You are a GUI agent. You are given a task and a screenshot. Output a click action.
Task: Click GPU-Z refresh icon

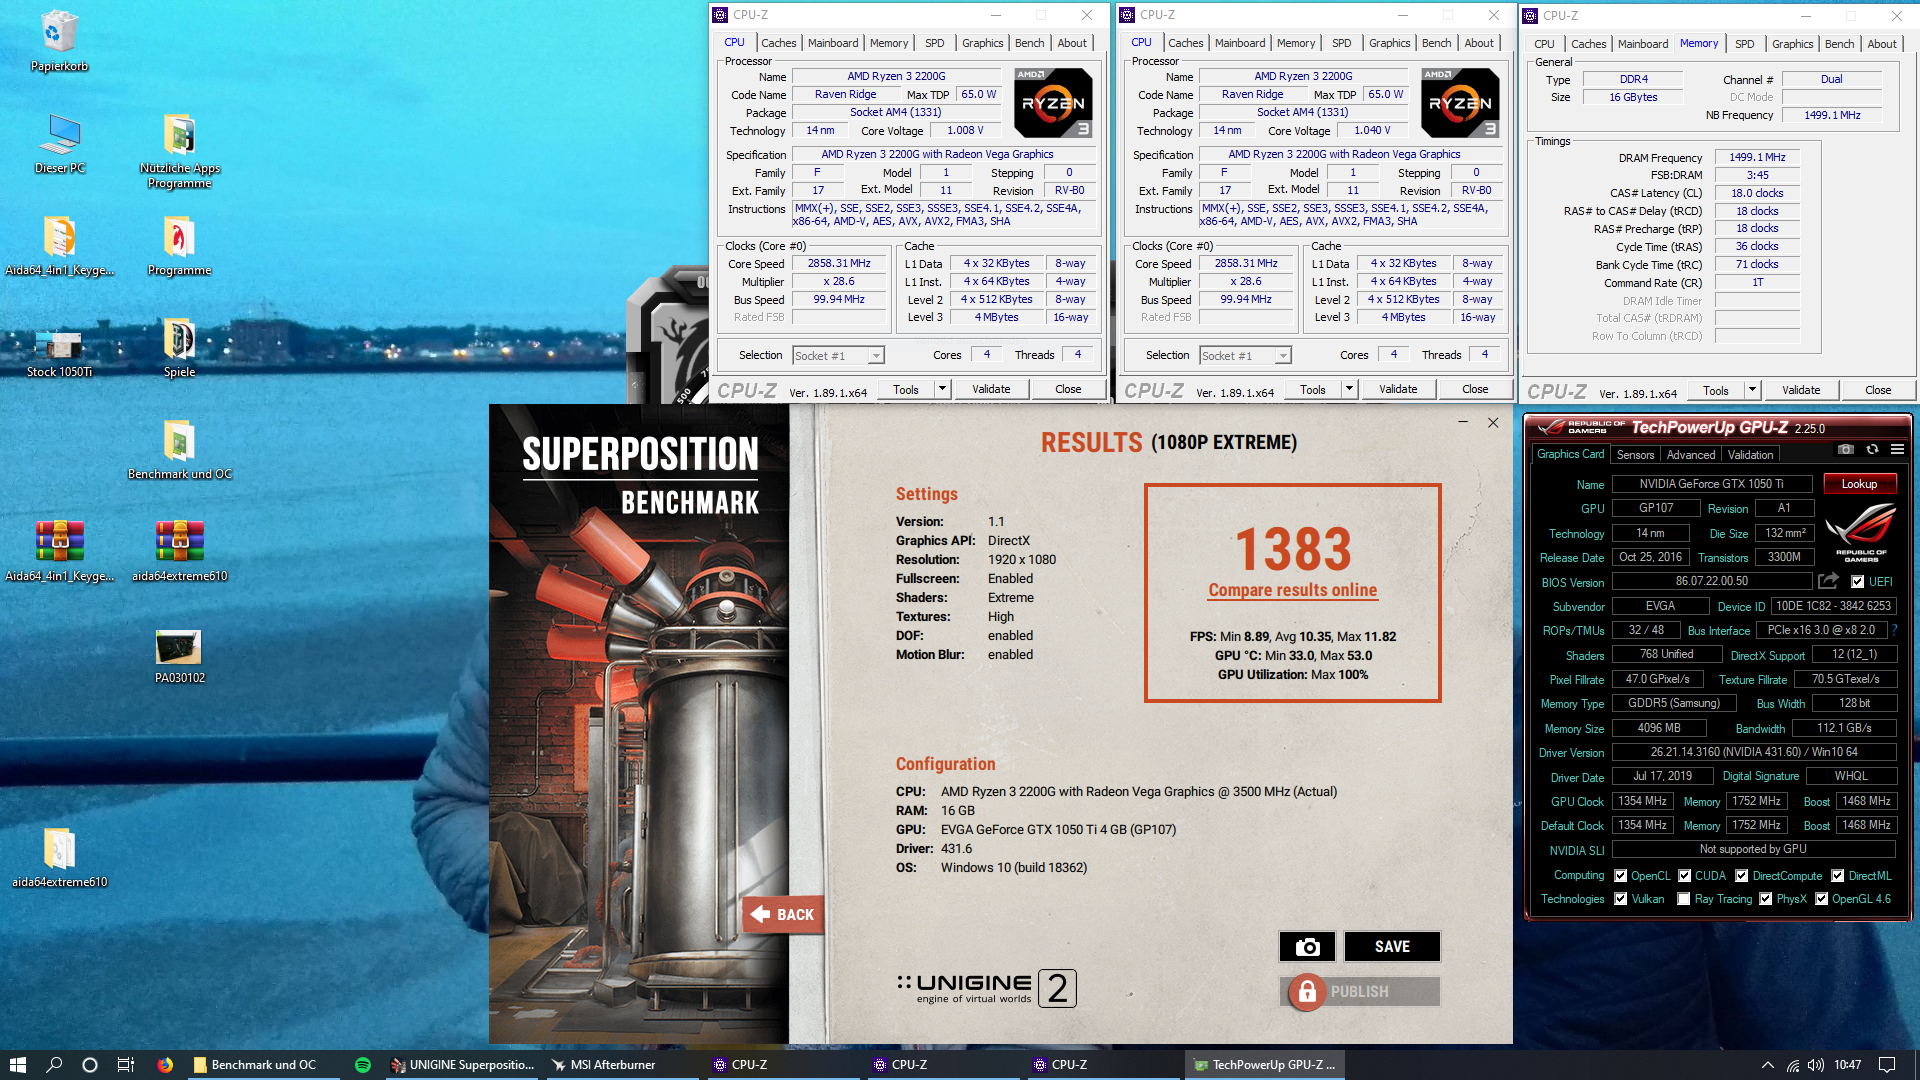pyautogui.click(x=1872, y=449)
